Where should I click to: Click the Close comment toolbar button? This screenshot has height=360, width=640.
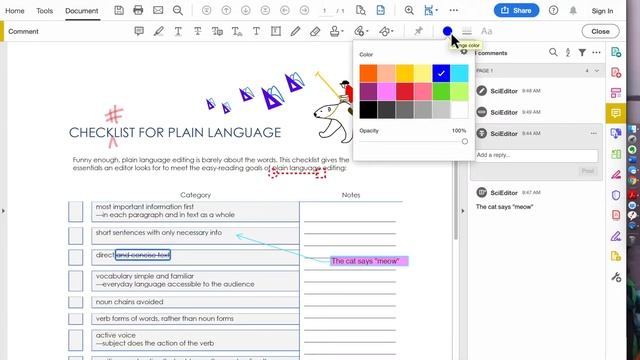coord(600,31)
